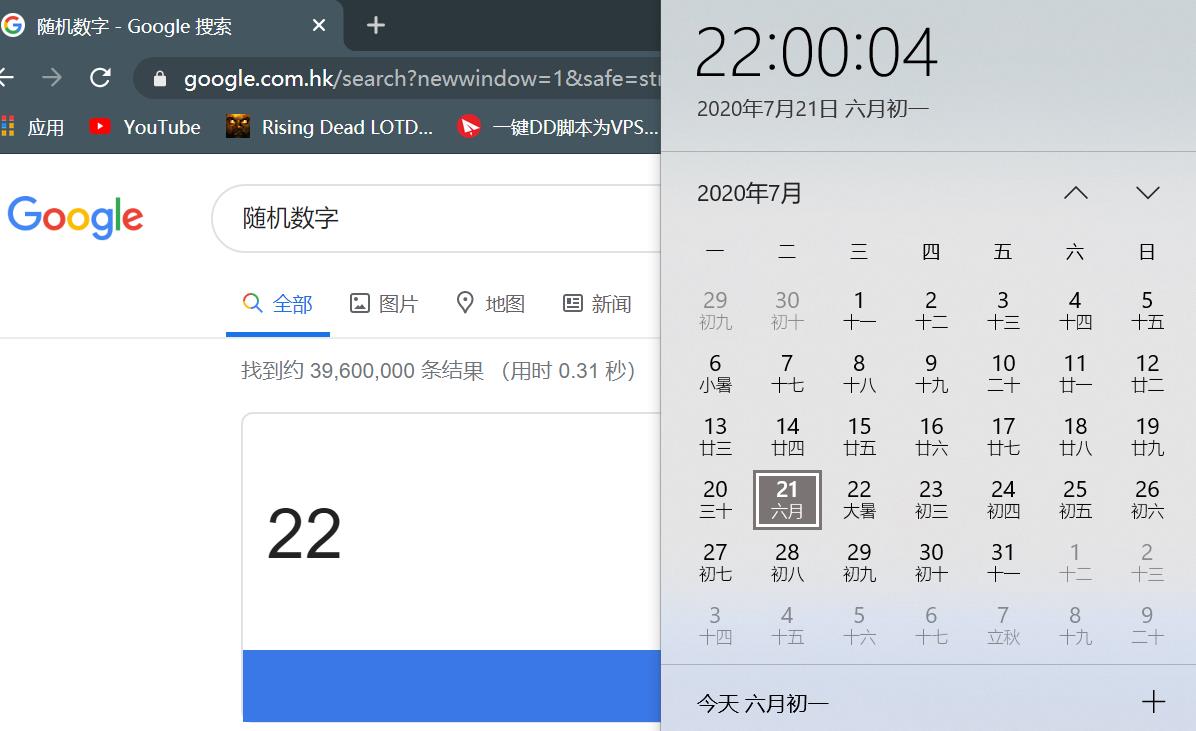Open the YouTube bookmark
The width and height of the screenshot is (1196, 731).
click(x=145, y=127)
